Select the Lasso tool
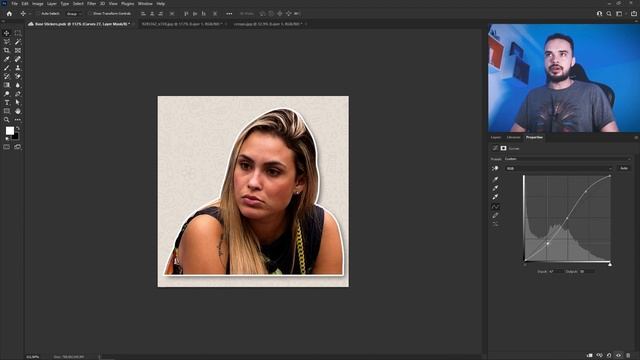The height and width of the screenshot is (360, 640). 7,42
